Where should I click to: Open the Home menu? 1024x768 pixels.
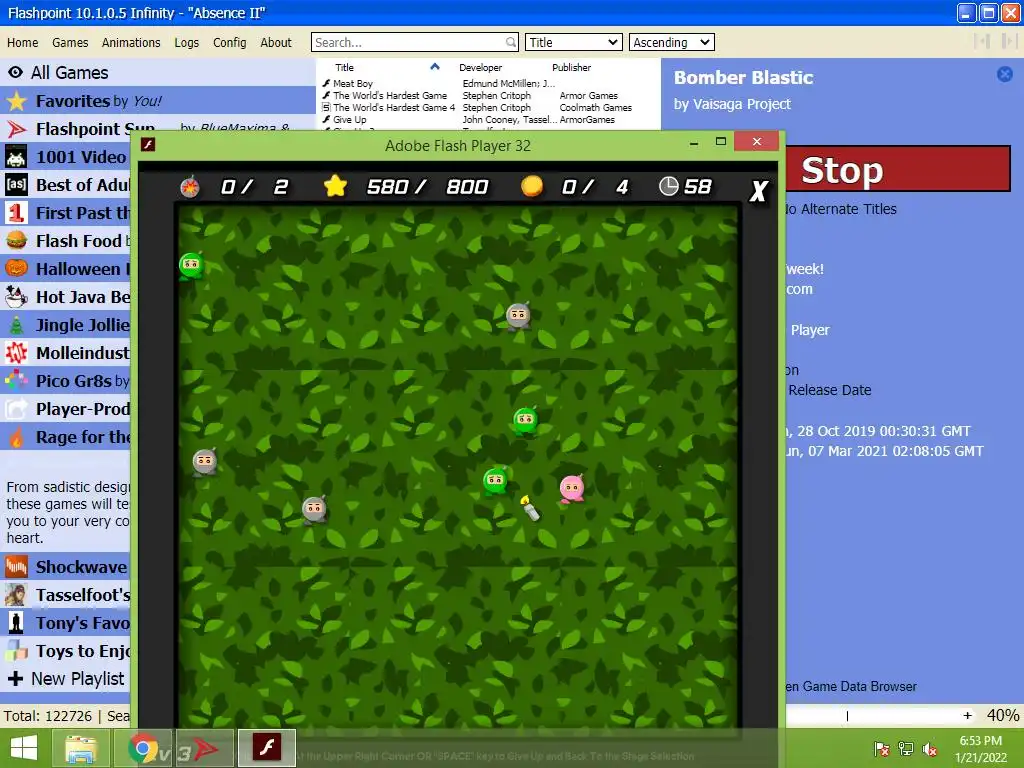[x=23, y=42]
